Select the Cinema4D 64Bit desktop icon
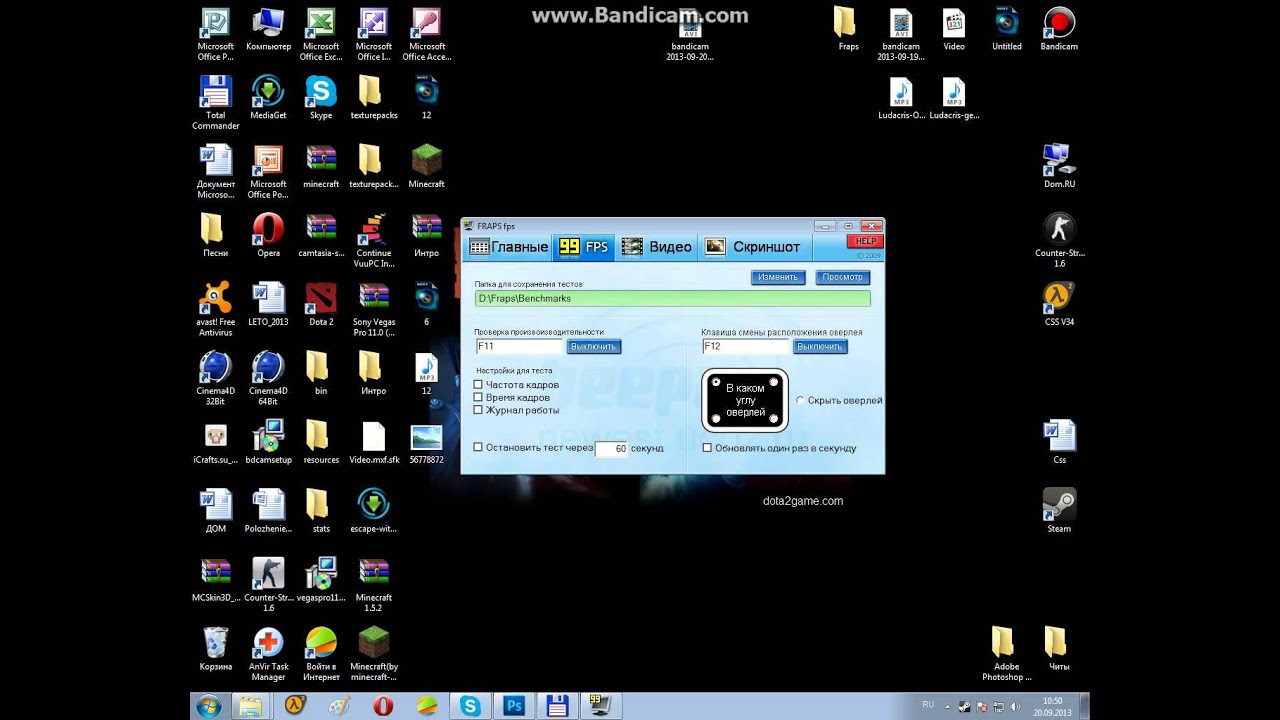 pyautogui.click(x=268, y=378)
